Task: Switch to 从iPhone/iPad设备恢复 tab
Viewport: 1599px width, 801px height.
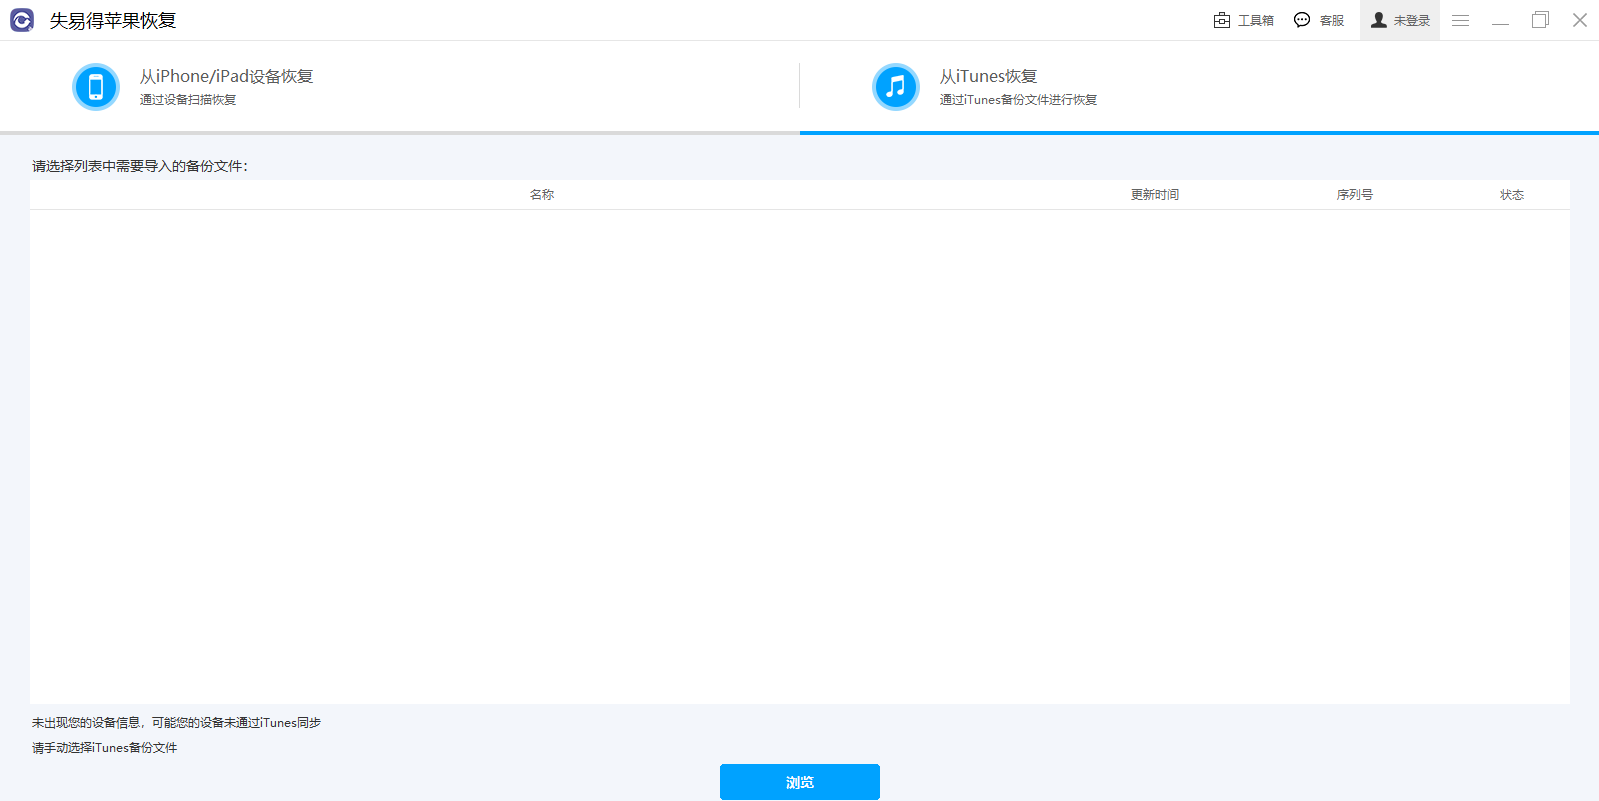Action: click(x=226, y=77)
